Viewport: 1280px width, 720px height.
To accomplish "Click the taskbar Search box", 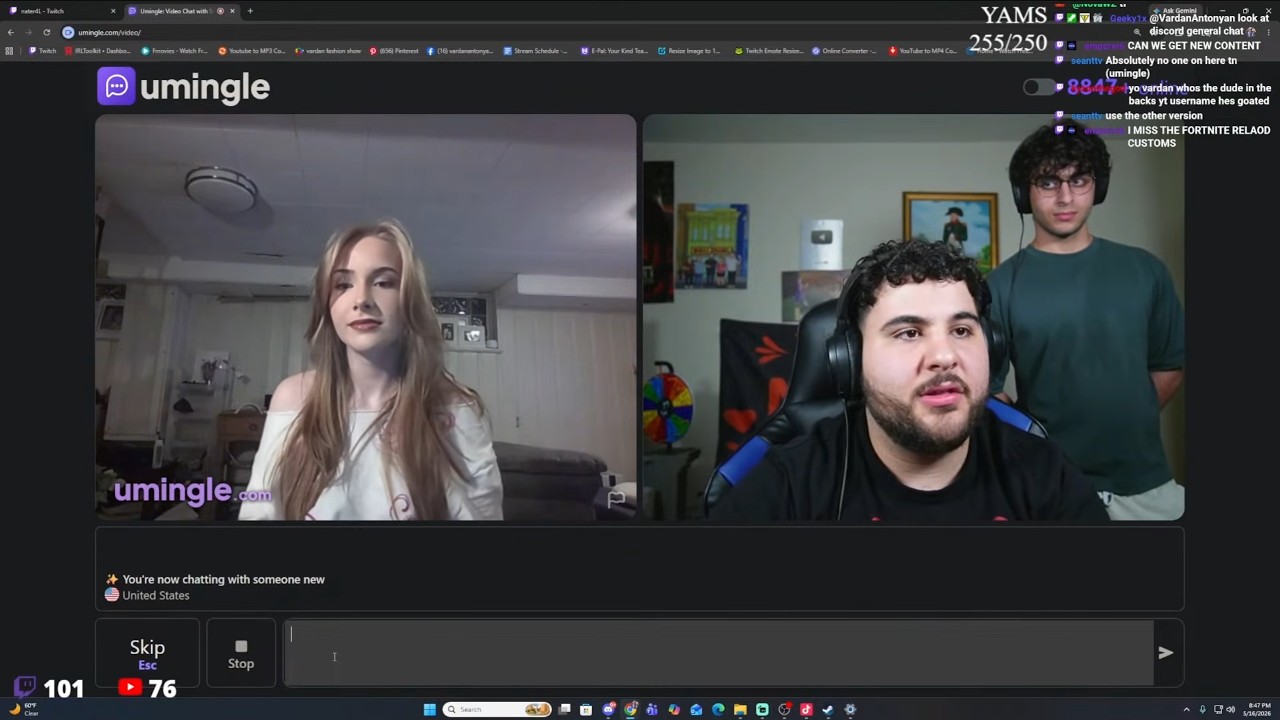I will pyautogui.click(x=497, y=709).
